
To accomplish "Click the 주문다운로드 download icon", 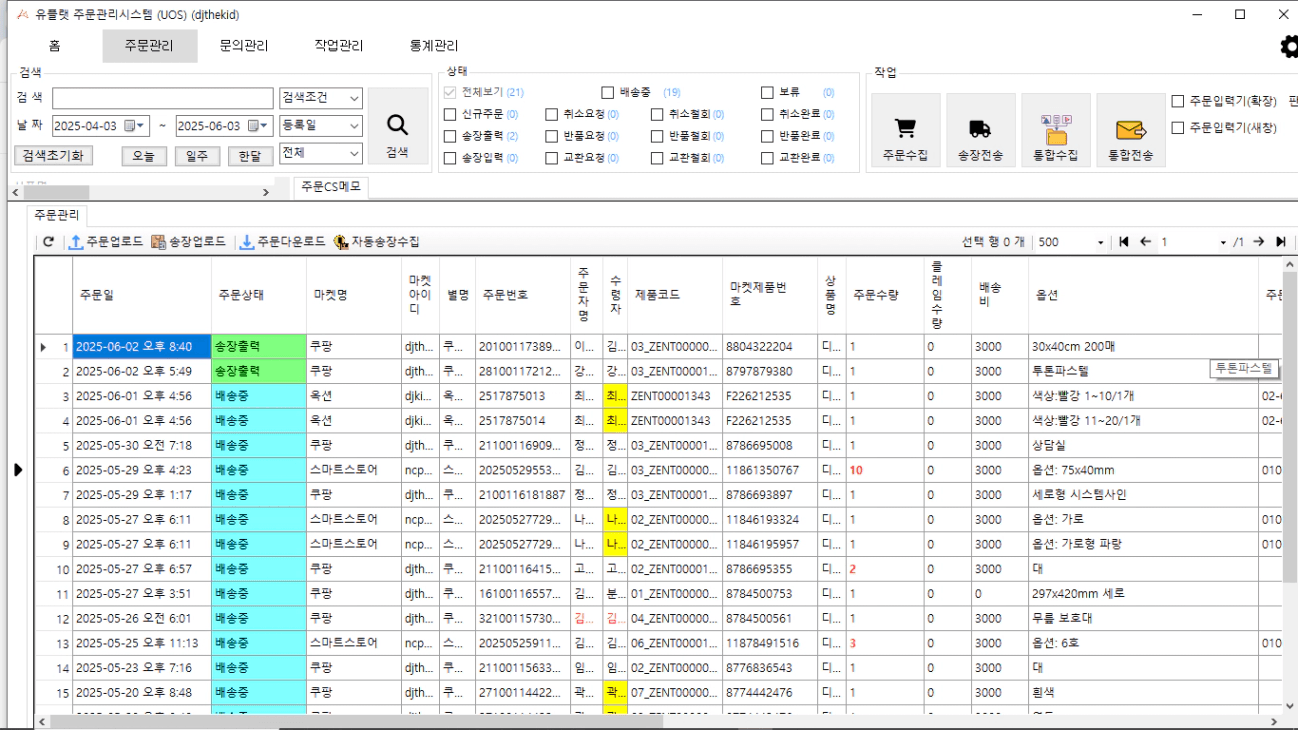I will tap(247, 242).
